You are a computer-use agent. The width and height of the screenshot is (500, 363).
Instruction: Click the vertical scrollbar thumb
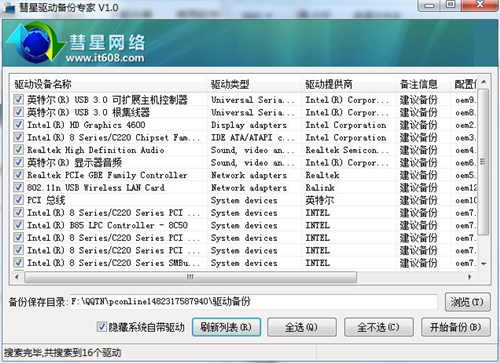(x=484, y=162)
